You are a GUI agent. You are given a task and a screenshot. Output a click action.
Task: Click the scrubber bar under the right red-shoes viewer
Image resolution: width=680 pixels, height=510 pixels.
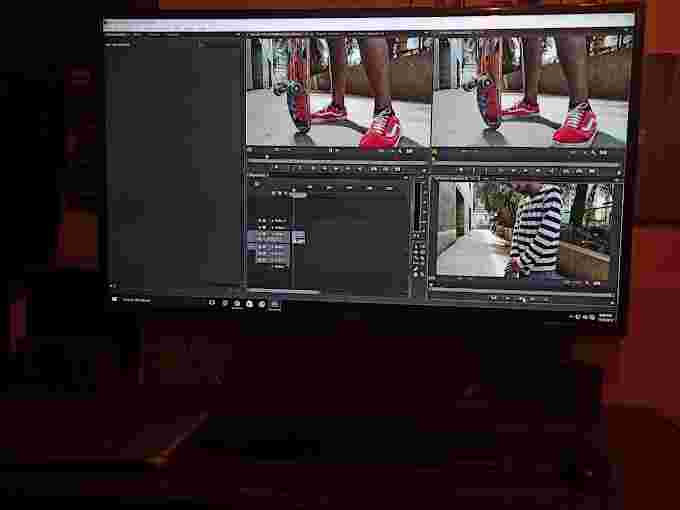525,158
